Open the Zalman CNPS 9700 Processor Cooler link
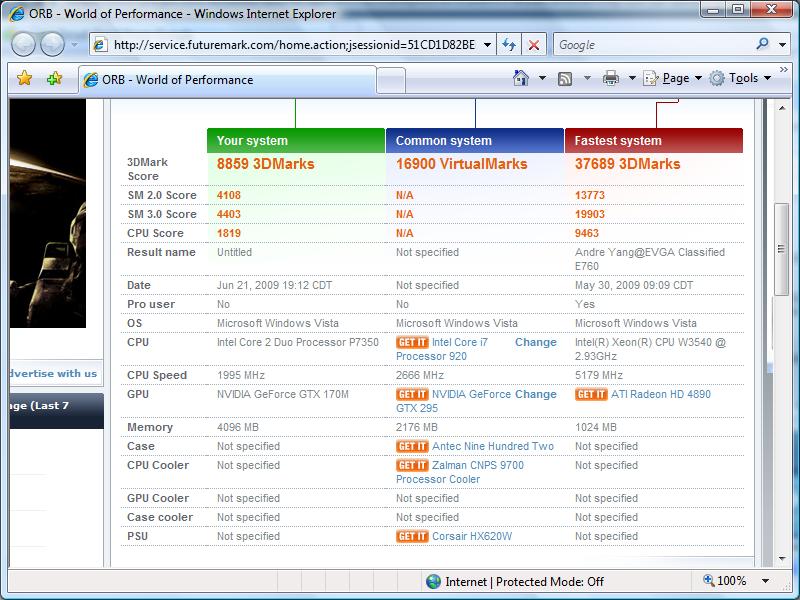 click(x=460, y=472)
